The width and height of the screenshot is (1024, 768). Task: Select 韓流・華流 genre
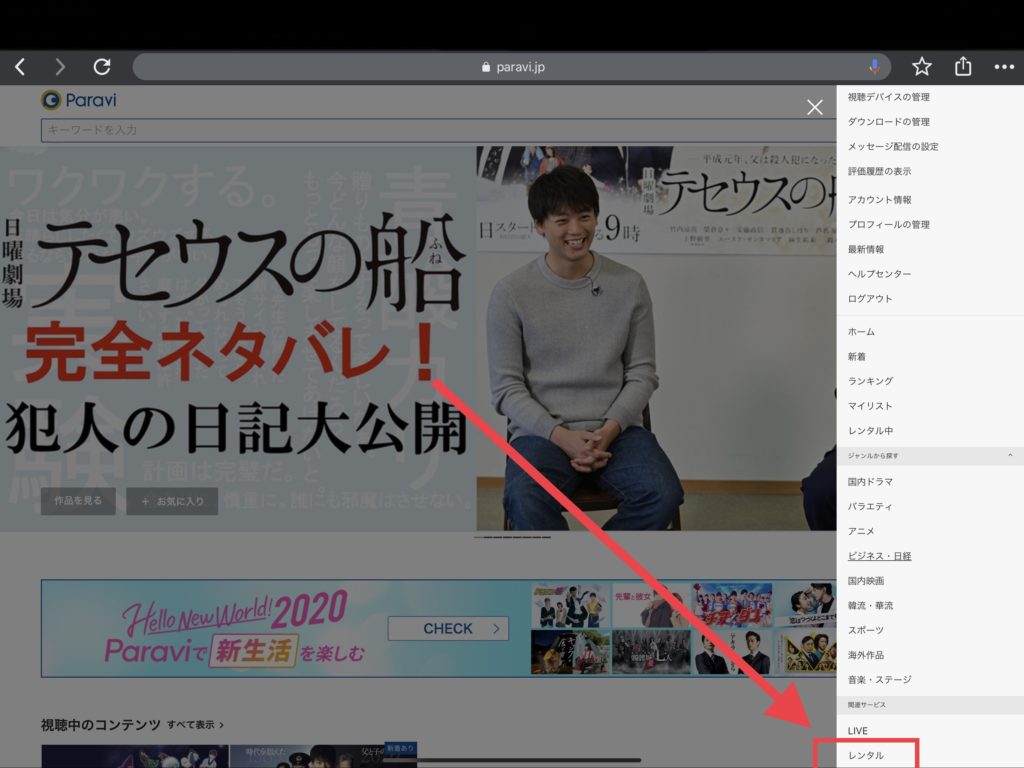(870, 606)
